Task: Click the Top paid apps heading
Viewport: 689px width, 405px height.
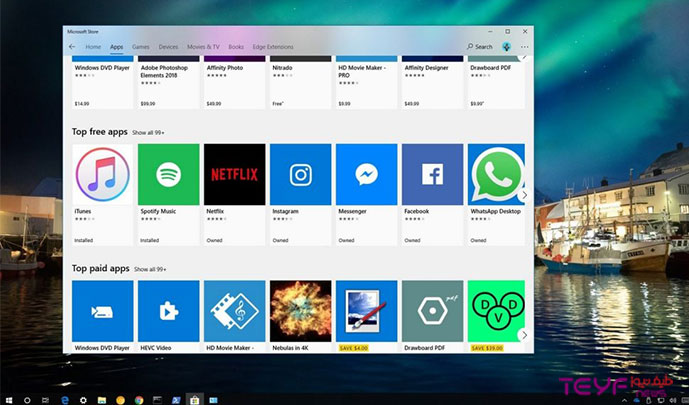Action: click(x=101, y=268)
